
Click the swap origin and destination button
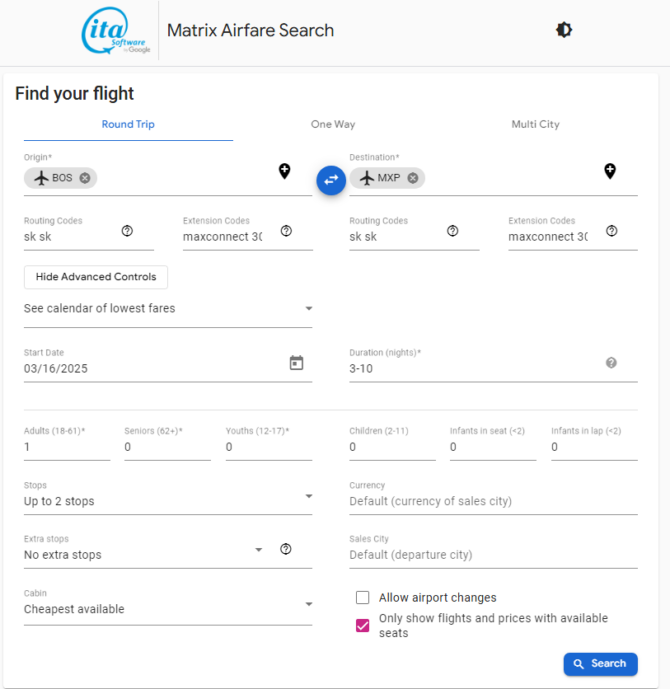pyautogui.click(x=331, y=180)
